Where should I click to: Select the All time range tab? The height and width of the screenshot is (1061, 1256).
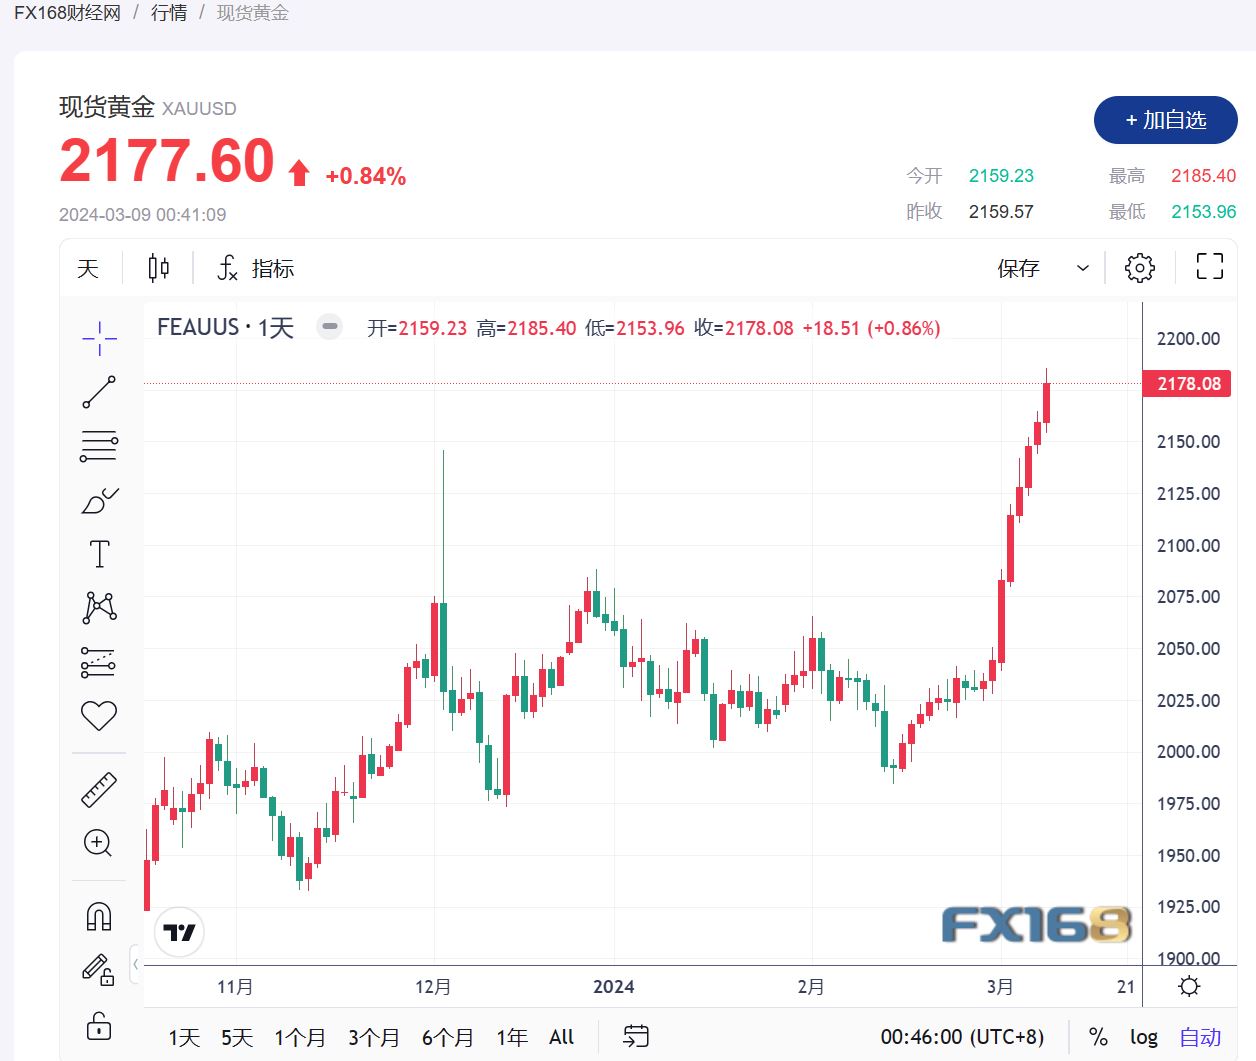click(x=560, y=1037)
